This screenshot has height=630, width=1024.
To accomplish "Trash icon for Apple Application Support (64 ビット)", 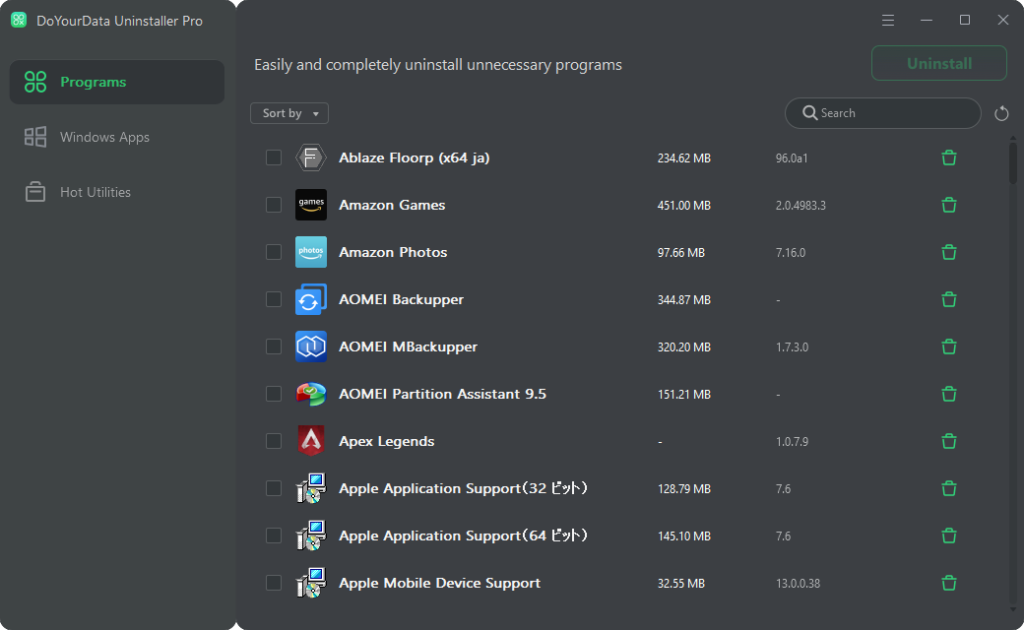I will coord(949,536).
